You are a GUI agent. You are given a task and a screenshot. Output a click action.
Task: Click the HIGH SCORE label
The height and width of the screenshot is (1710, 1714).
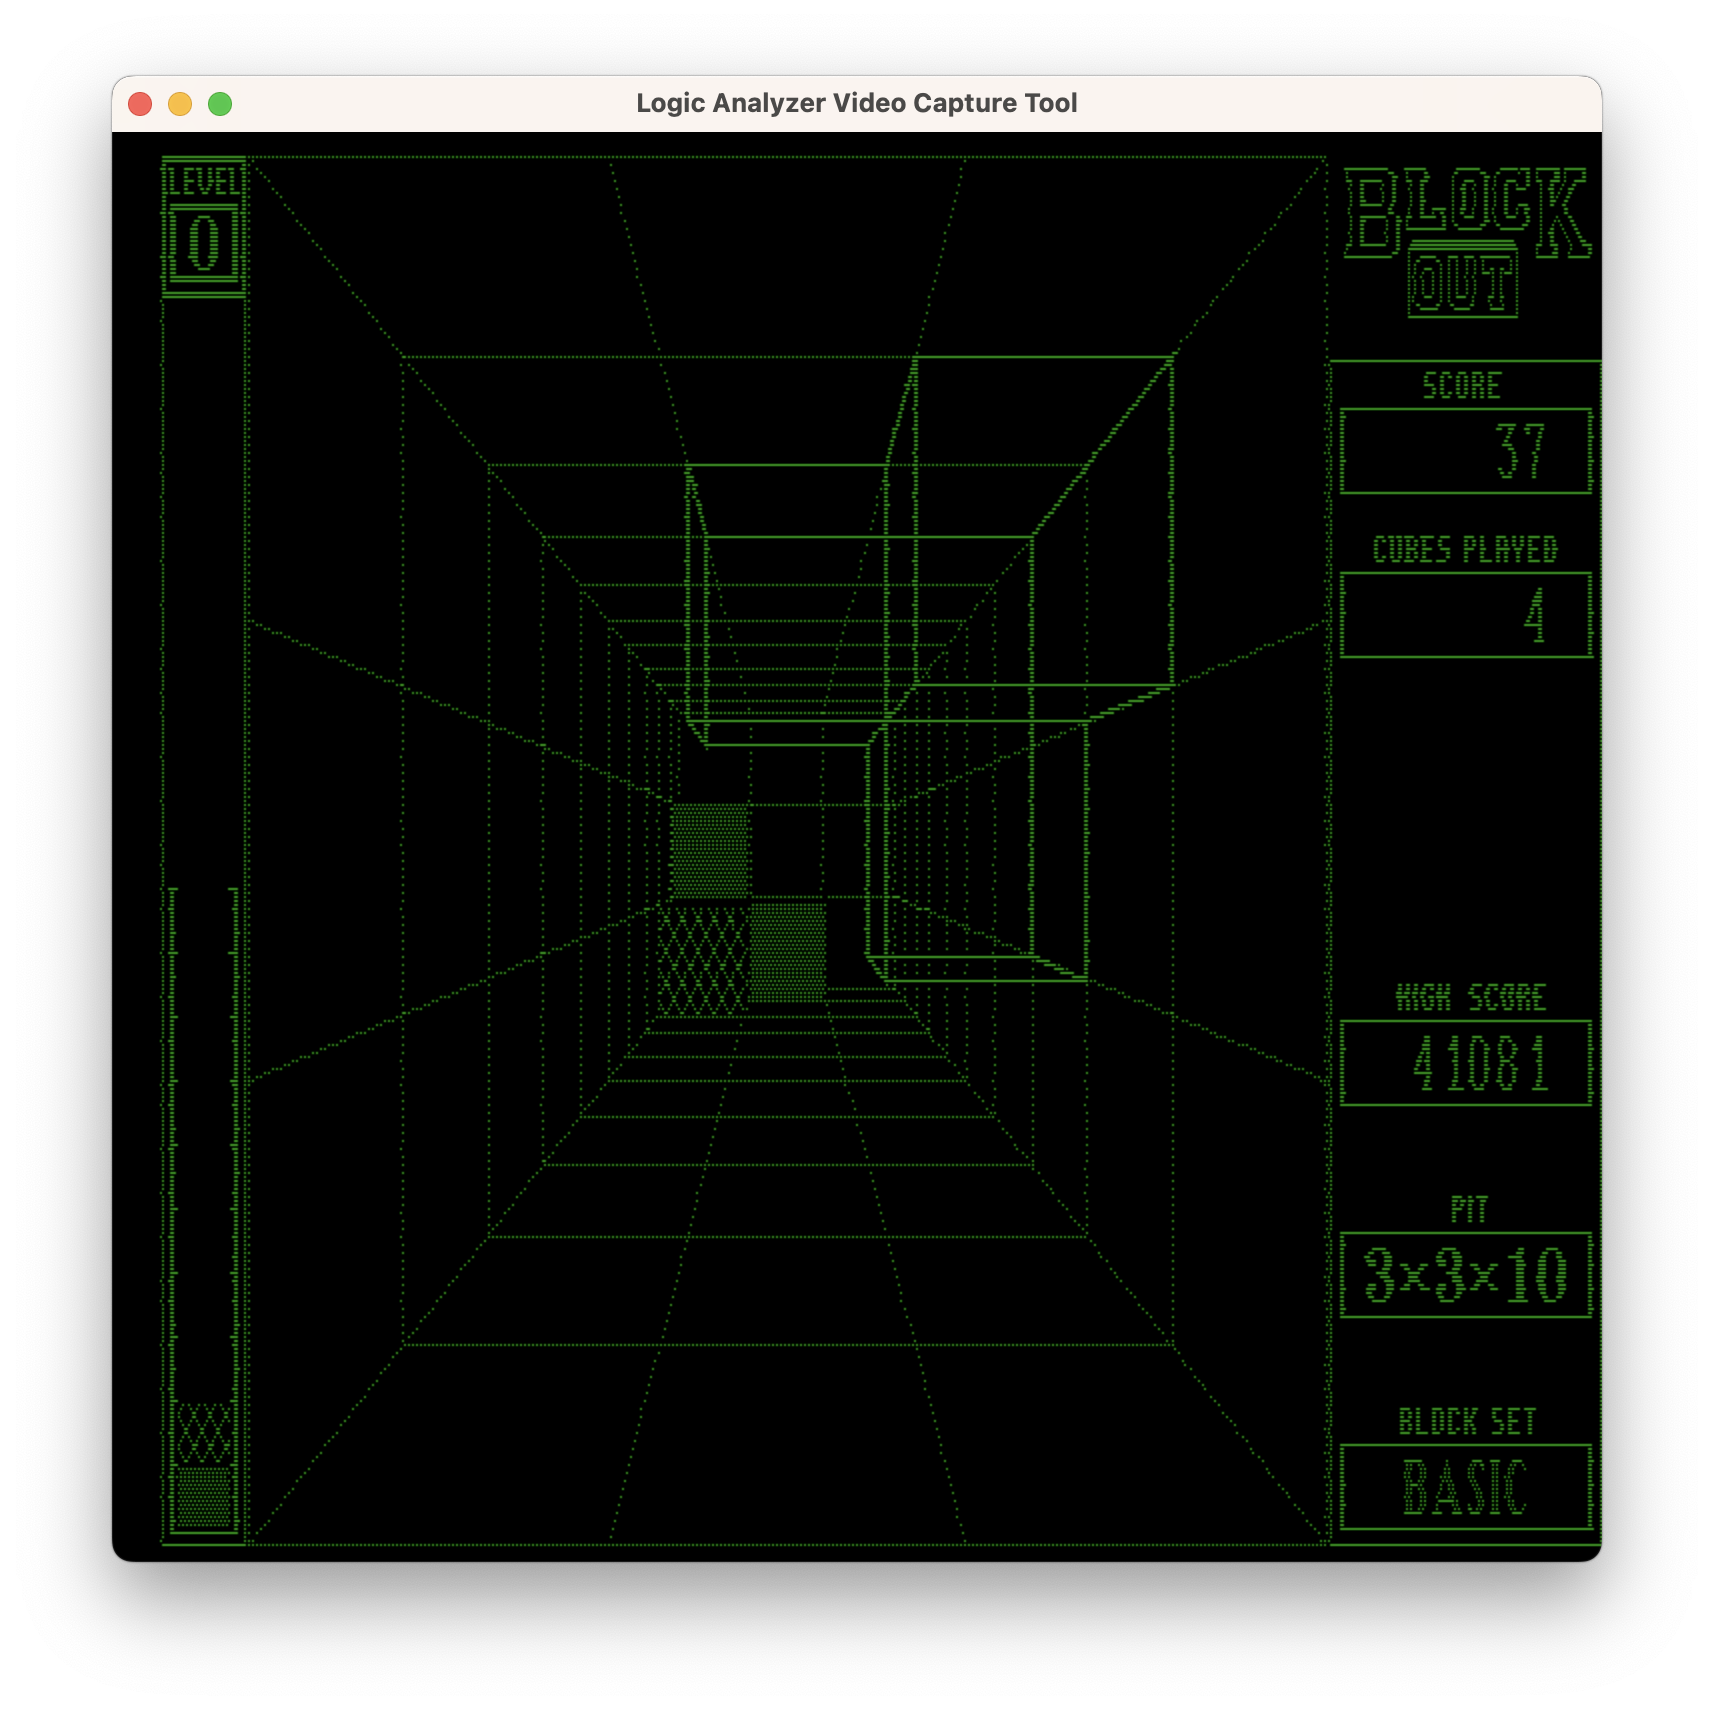coord(1471,998)
